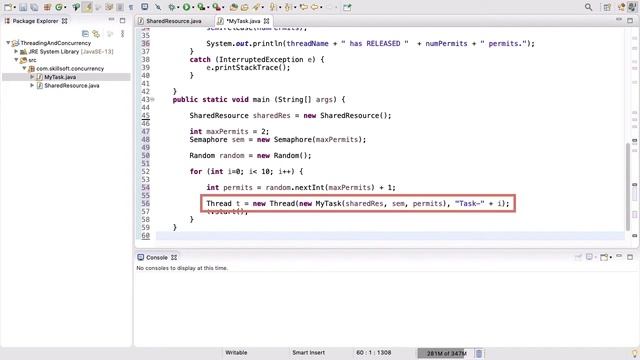Click the Open Perspective icon
Image resolution: width=640 pixels, height=360 pixels.
pyautogui.click(x=607, y=7)
